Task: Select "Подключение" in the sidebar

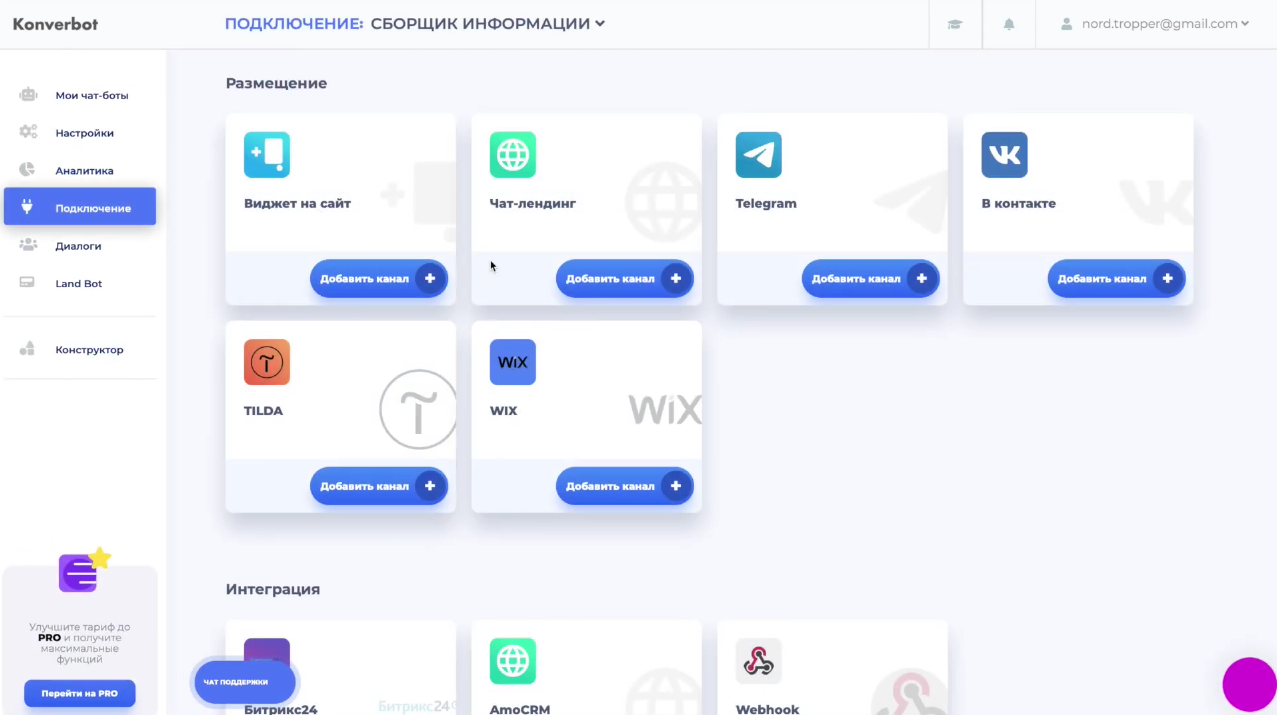Action: tap(80, 207)
